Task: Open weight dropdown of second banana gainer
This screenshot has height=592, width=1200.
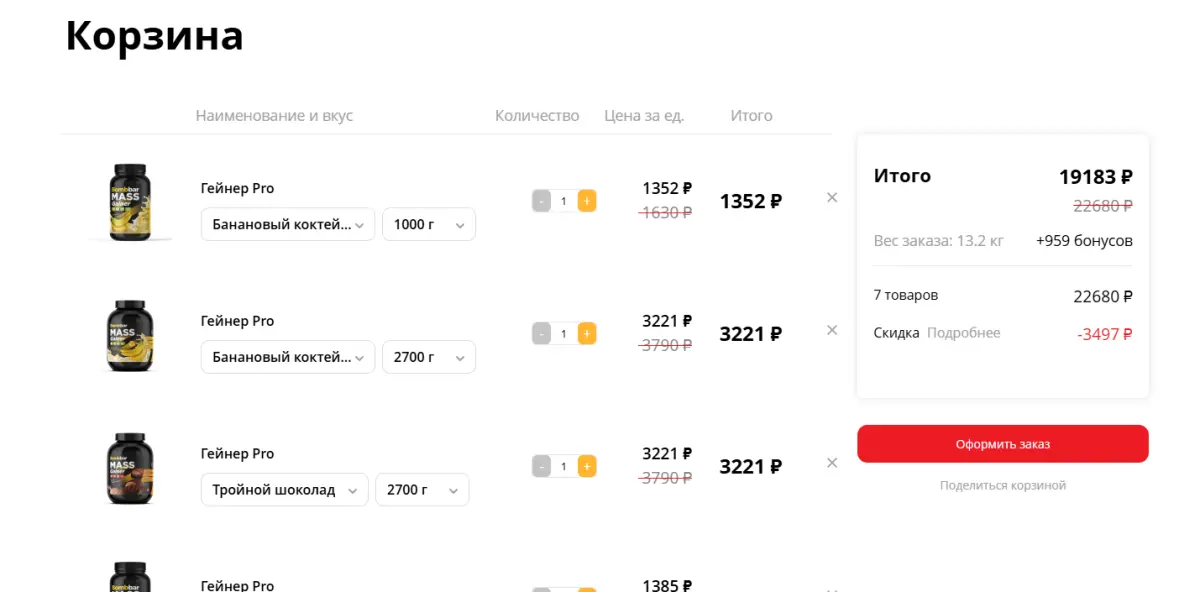Action: click(429, 357)
